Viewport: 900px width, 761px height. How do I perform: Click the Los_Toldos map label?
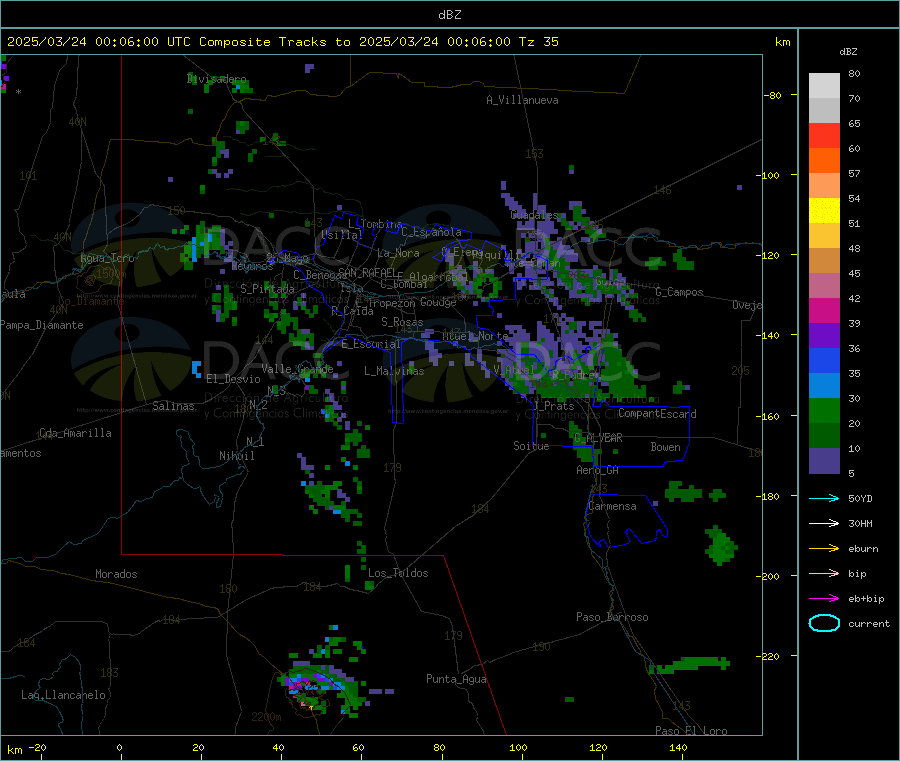point(398,573)
